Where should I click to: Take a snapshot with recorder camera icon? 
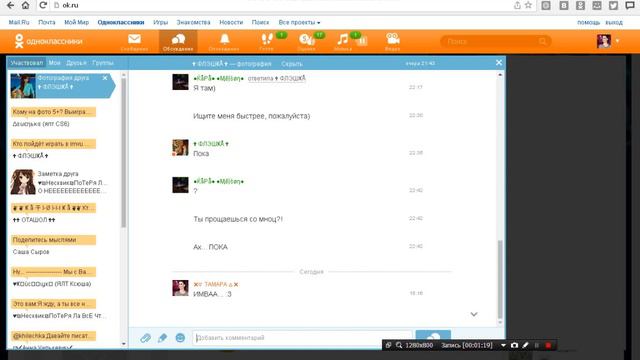click(x=514, y=345)
